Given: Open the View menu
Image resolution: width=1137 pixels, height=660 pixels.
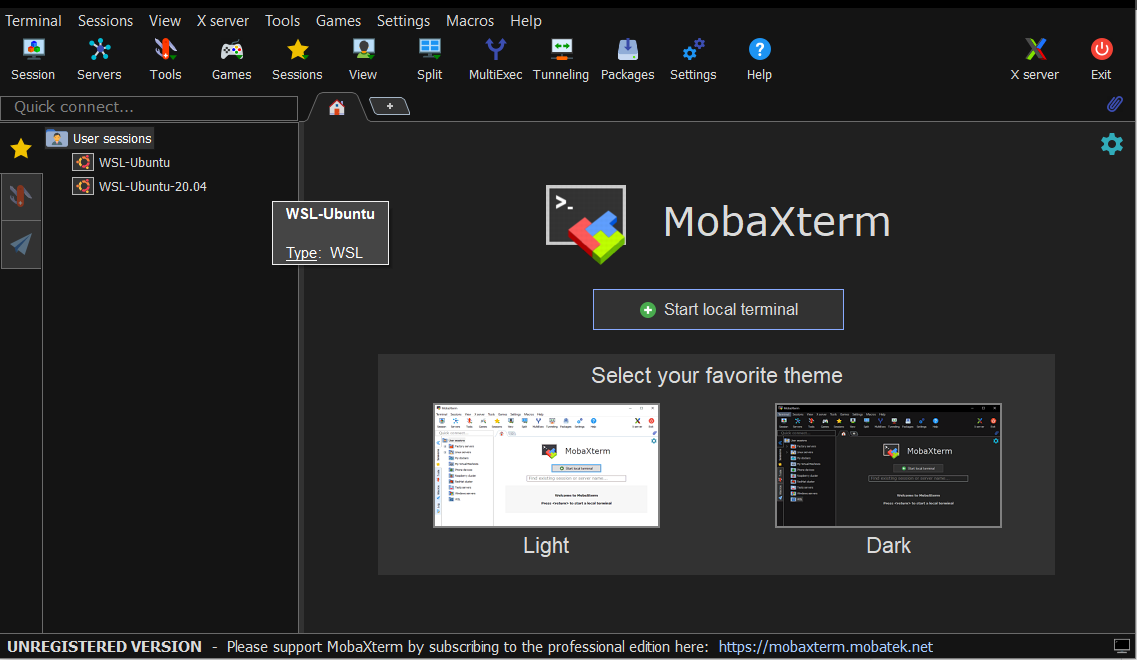Looking at the screenshot, I should (165, 21).
